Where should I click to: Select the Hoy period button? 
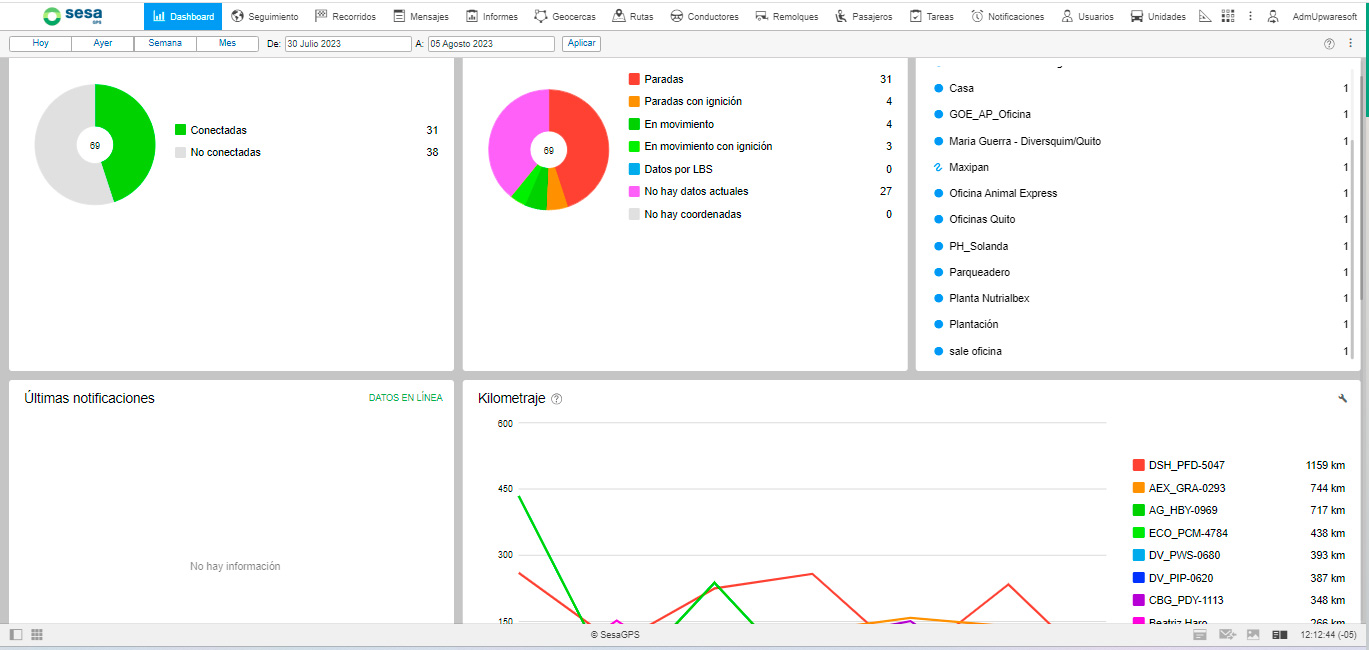click(x=41, y=44)
